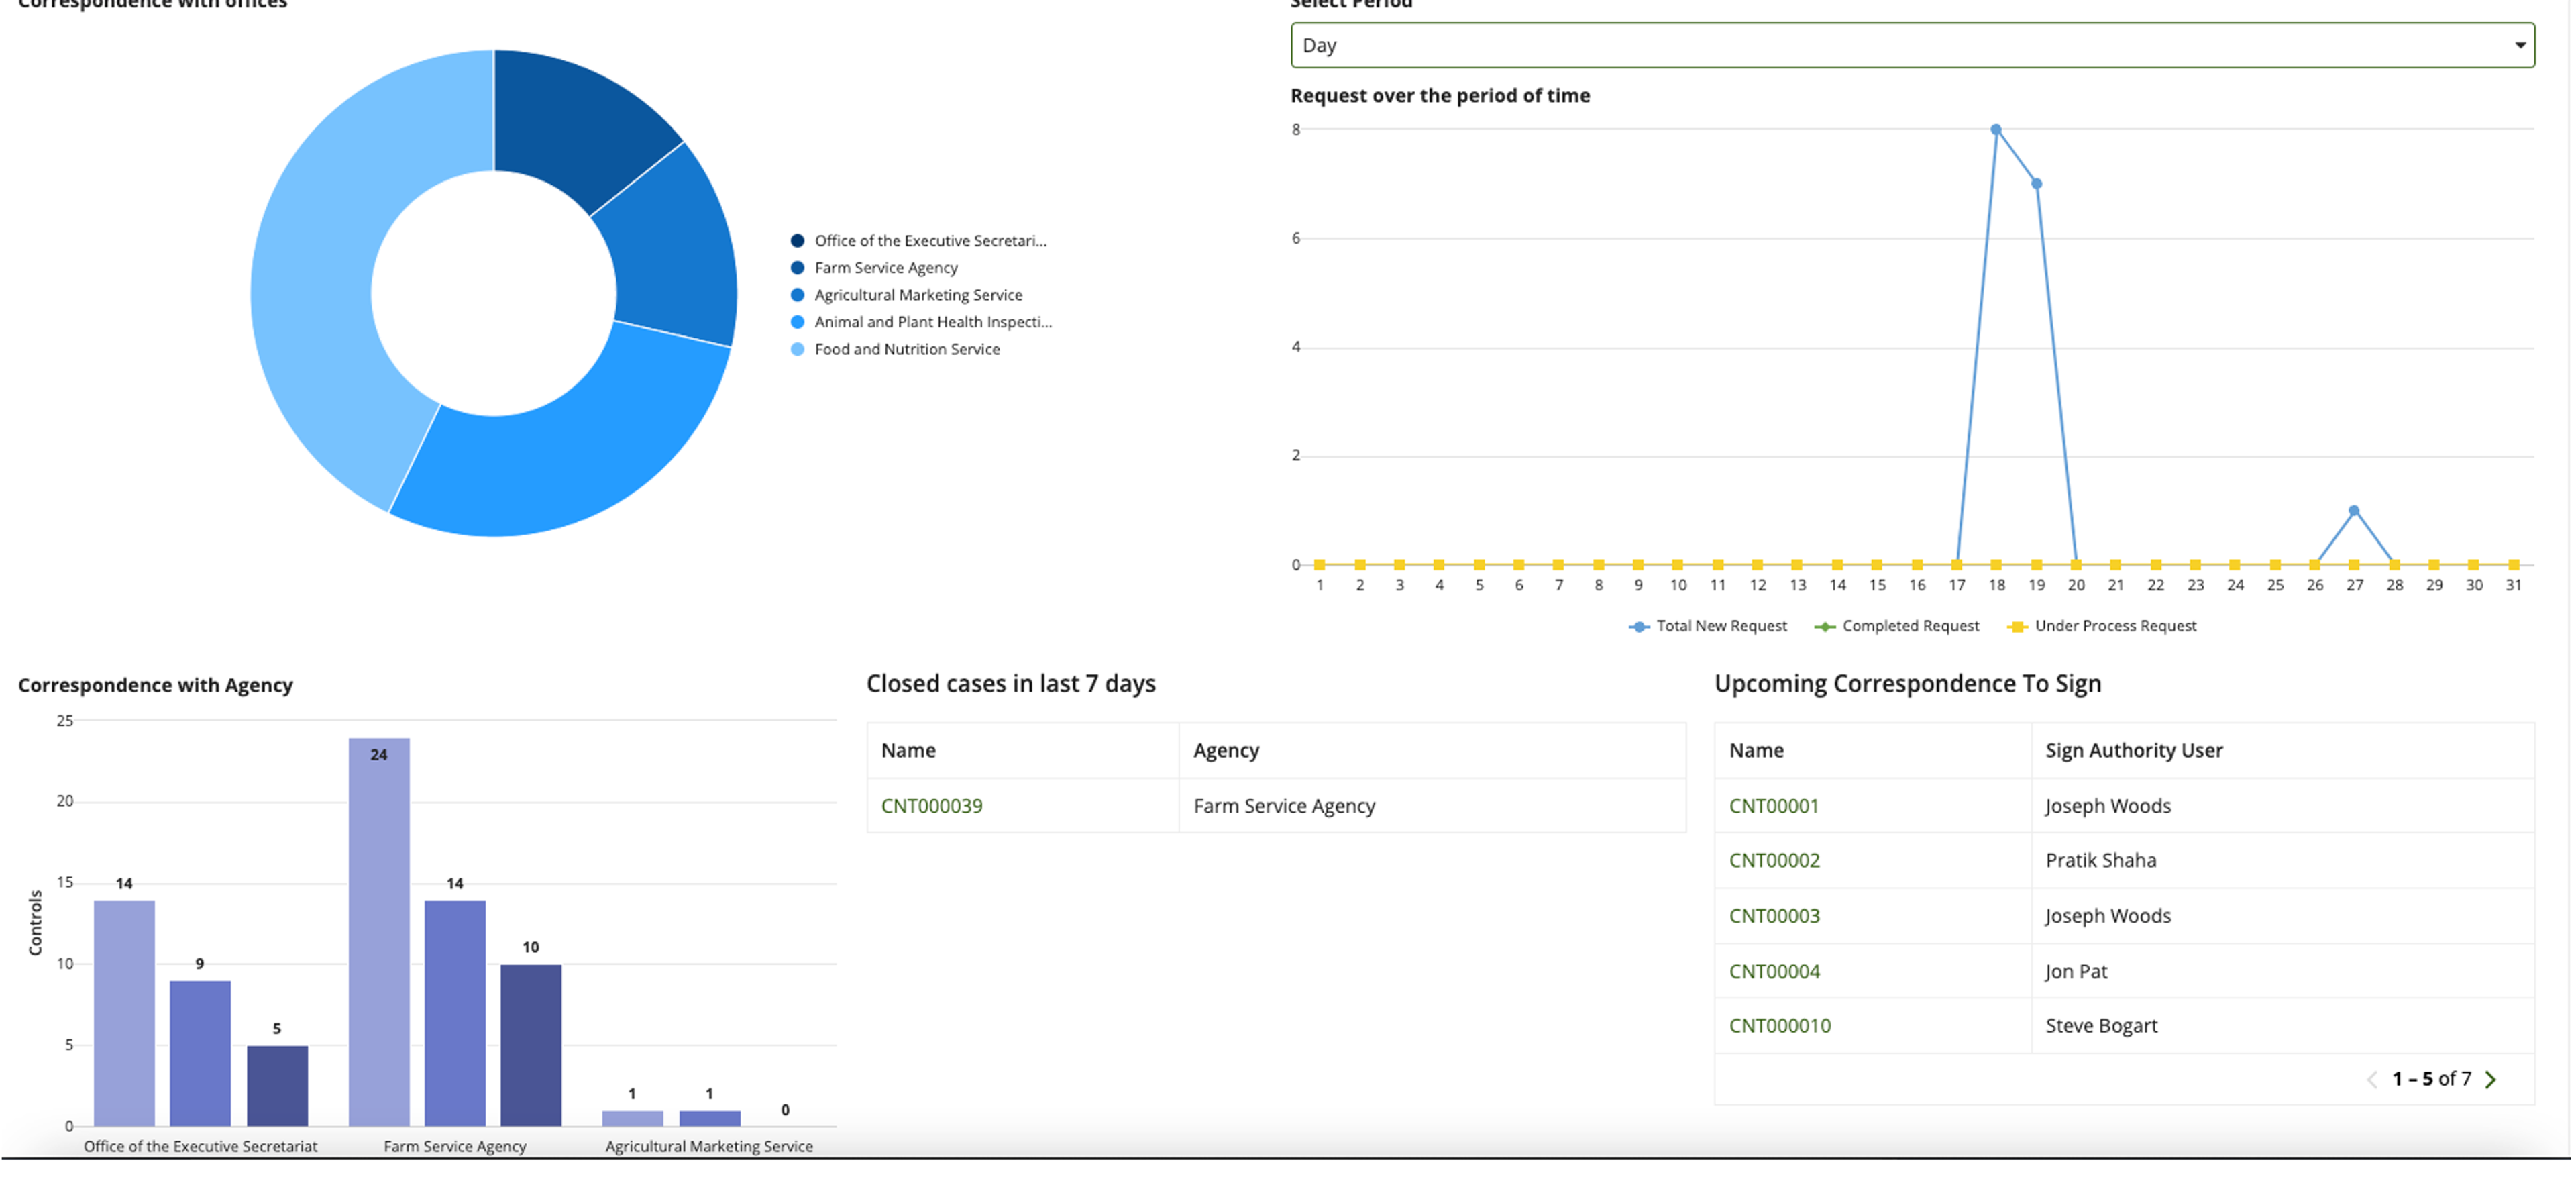Click the Name header in Closed cases table

tap(908, 751)
